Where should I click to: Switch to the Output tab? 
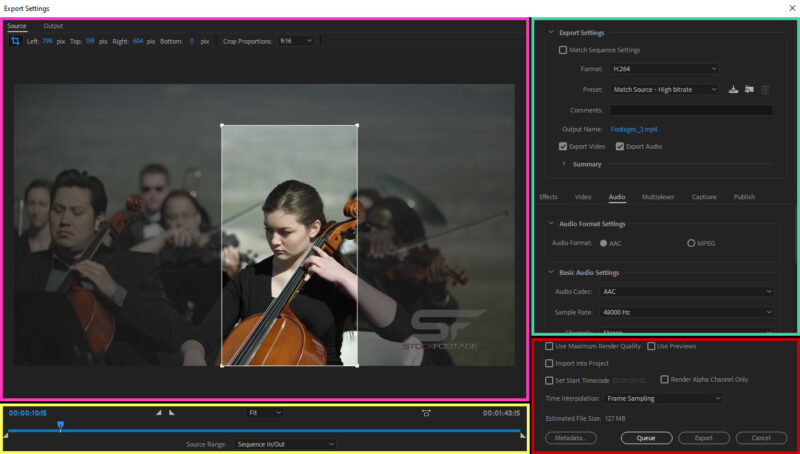click(x=53, y=26)
